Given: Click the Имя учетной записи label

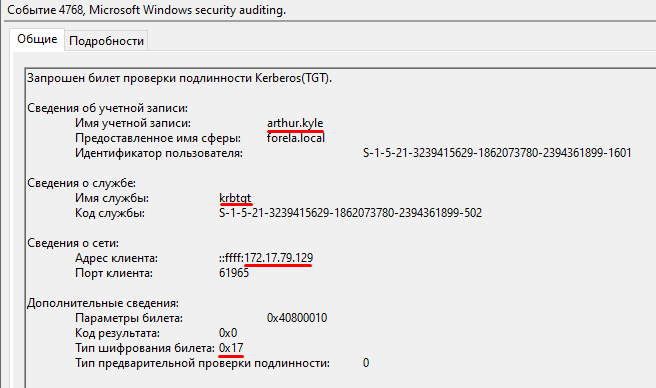Looking at the screenshot, I should 133,123.
